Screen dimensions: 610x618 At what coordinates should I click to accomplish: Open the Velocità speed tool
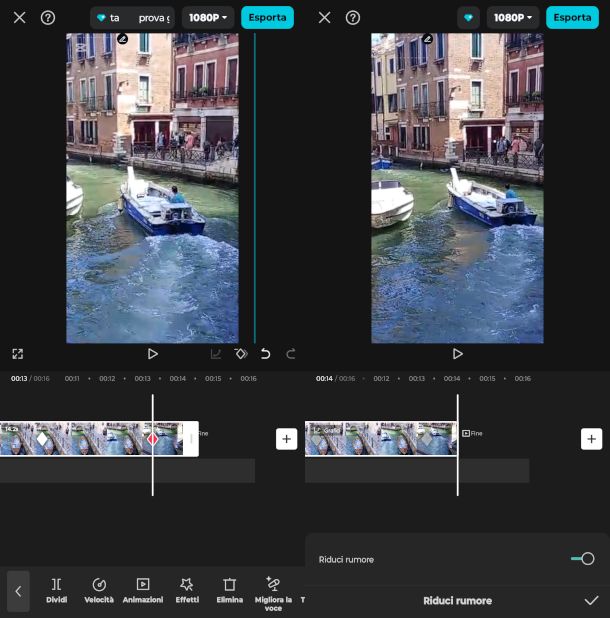tap(99, 589)
